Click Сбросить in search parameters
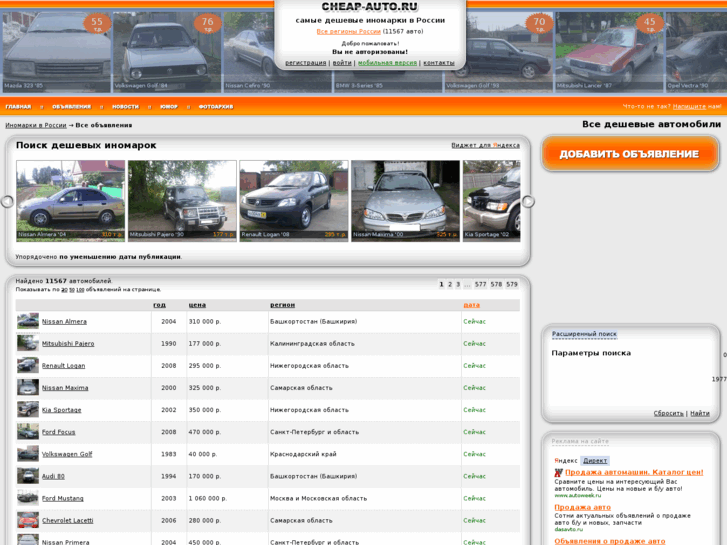Viewport: 727px width, 545px height. [x=669, y=413]
